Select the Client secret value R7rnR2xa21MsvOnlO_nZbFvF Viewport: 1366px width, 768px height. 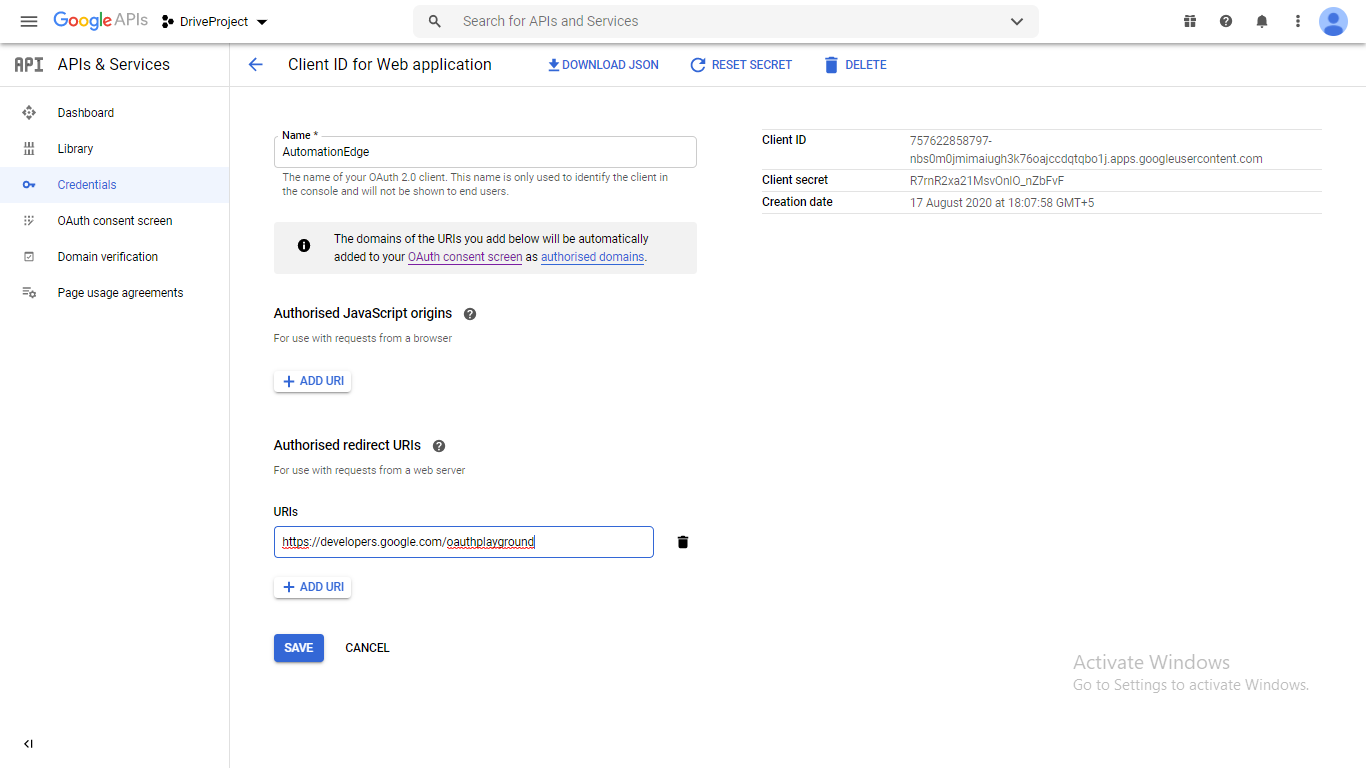[x=987, y=181]
